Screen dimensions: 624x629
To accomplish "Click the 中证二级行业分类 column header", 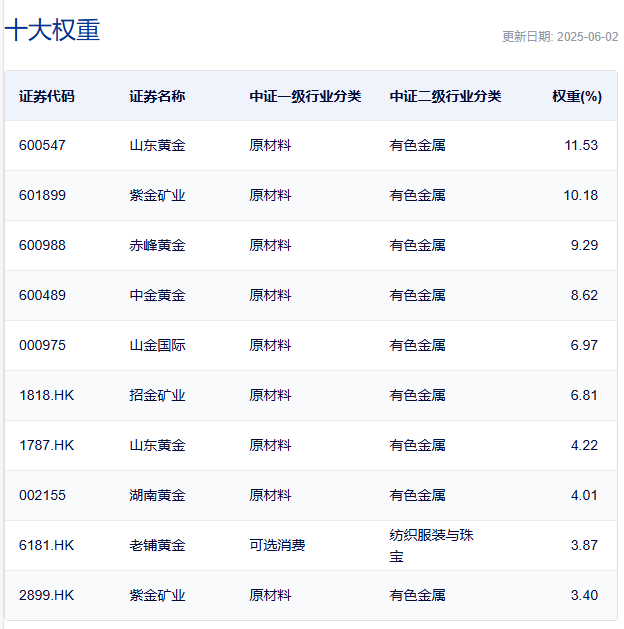I will tap(445, 97).
